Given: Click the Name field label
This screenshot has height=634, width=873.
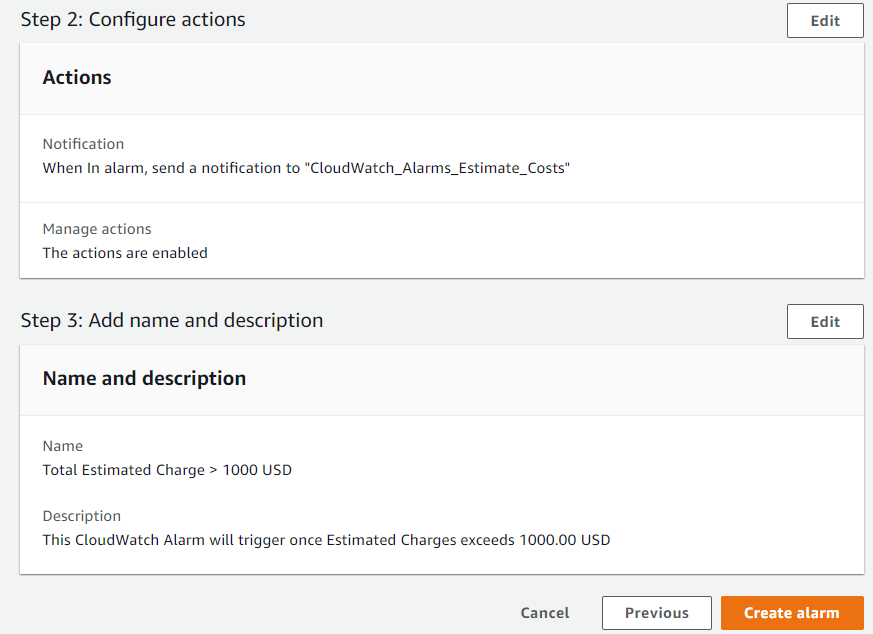Looking at the screenshot, I should coord(62,446).
